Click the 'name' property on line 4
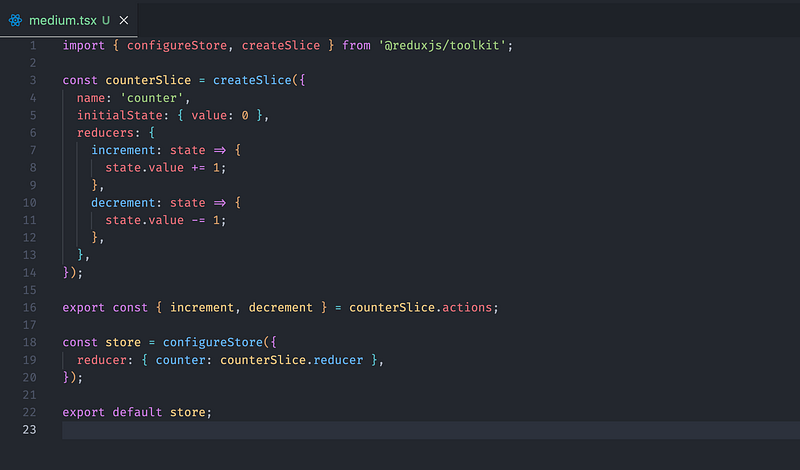This screenshot has width=800, height=470. point(91,97)
